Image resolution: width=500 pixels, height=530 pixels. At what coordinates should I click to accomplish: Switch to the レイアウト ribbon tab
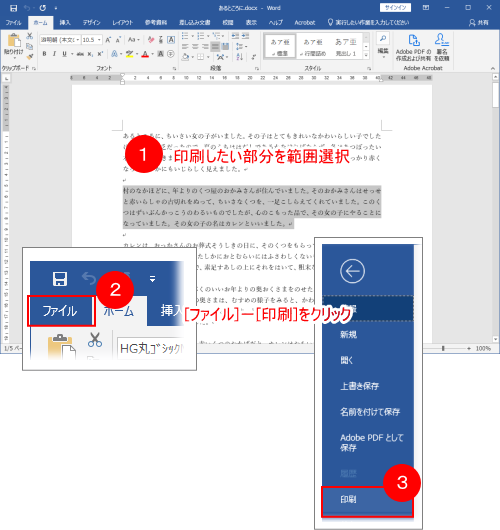pyautogui.click(x=123, y=23)
